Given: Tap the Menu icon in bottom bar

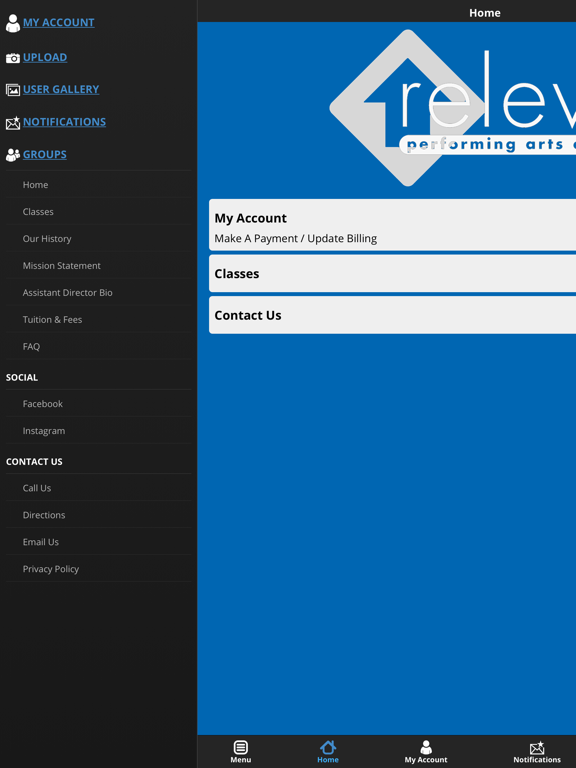Looking at the screenshot, I should point(240,747).
